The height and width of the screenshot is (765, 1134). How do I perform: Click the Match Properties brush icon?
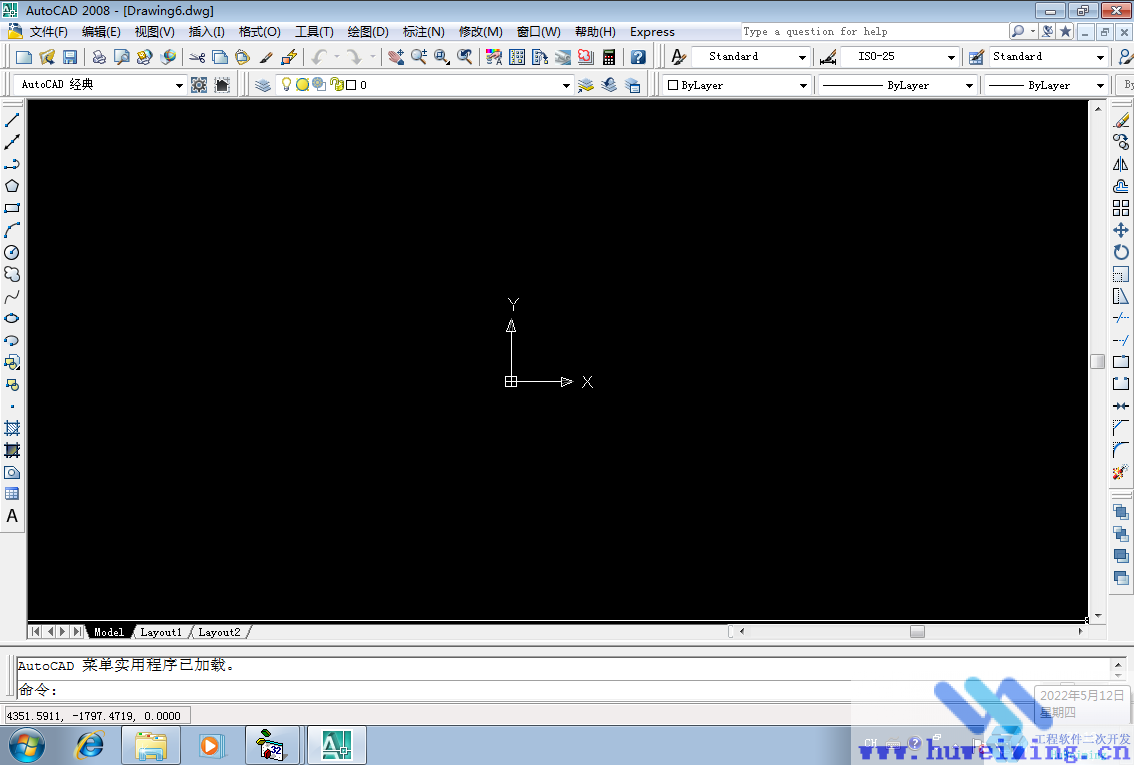(266, 57)
